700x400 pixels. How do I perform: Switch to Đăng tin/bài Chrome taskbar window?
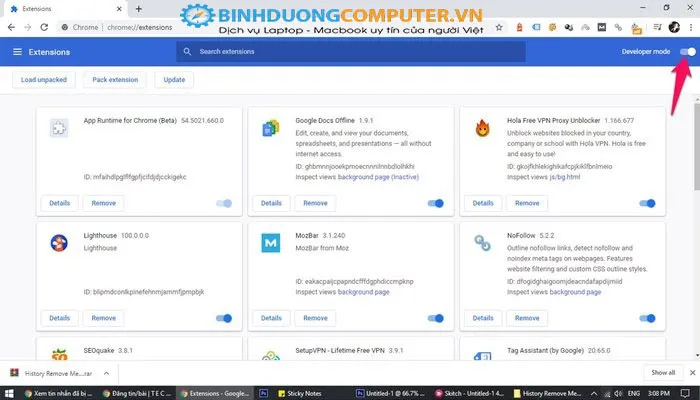137,393
